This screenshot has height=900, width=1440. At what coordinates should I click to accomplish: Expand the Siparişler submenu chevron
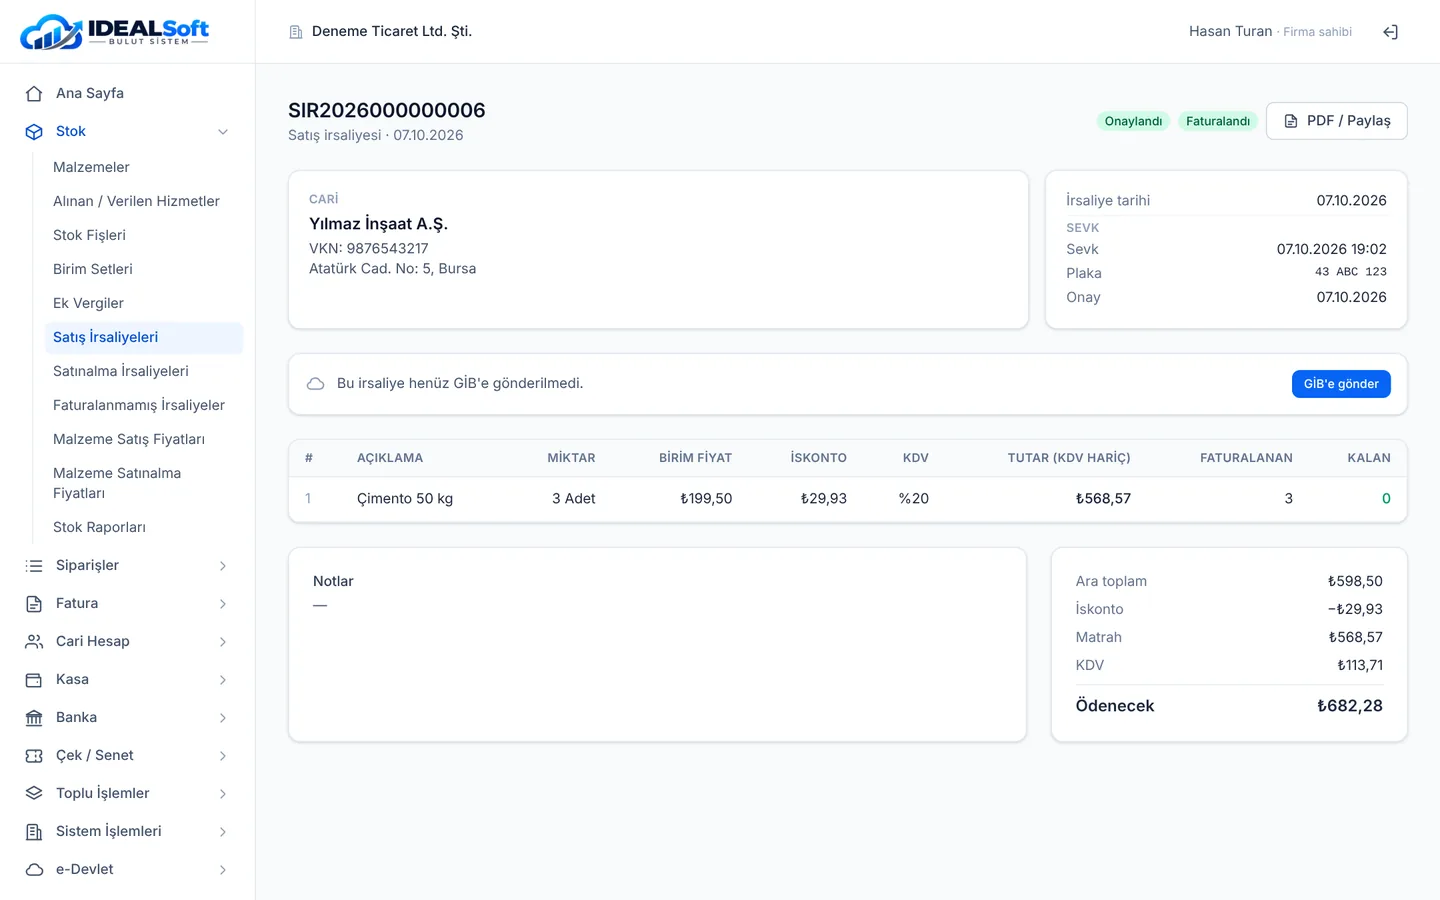click(223, 565)
